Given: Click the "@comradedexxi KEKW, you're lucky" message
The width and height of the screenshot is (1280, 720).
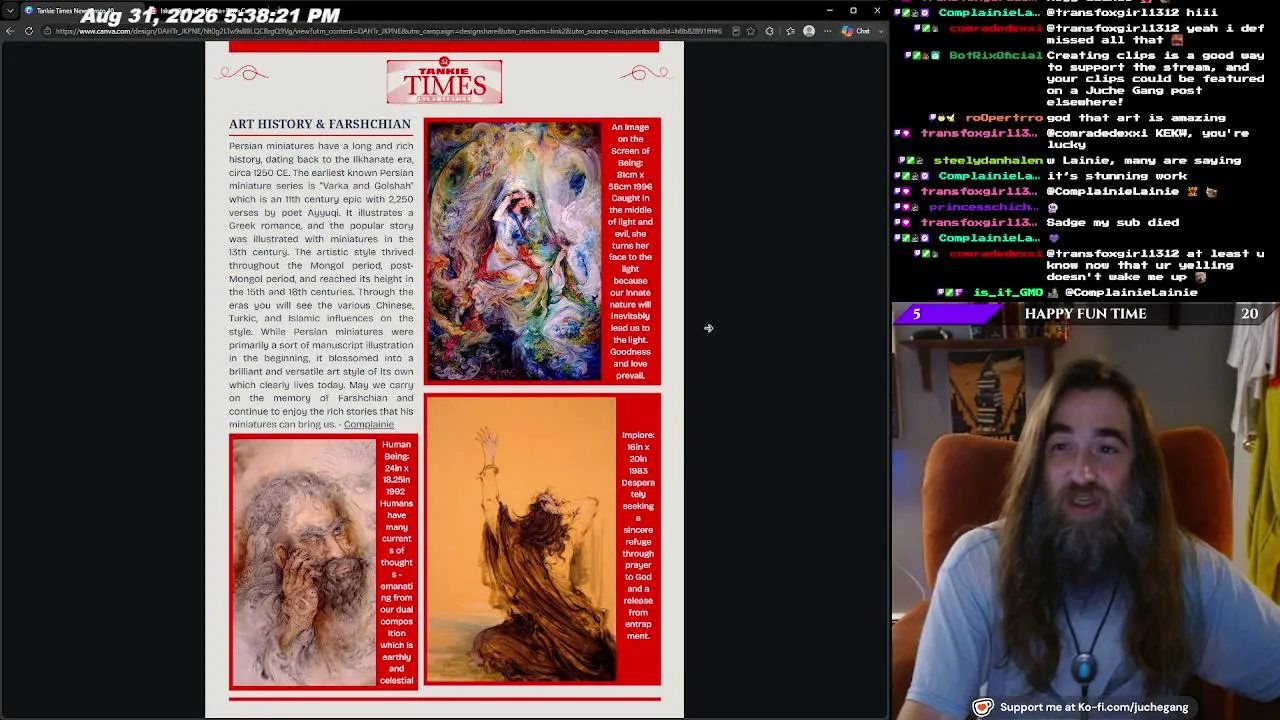Looking at the screenshot, I should click(1147, 139).
